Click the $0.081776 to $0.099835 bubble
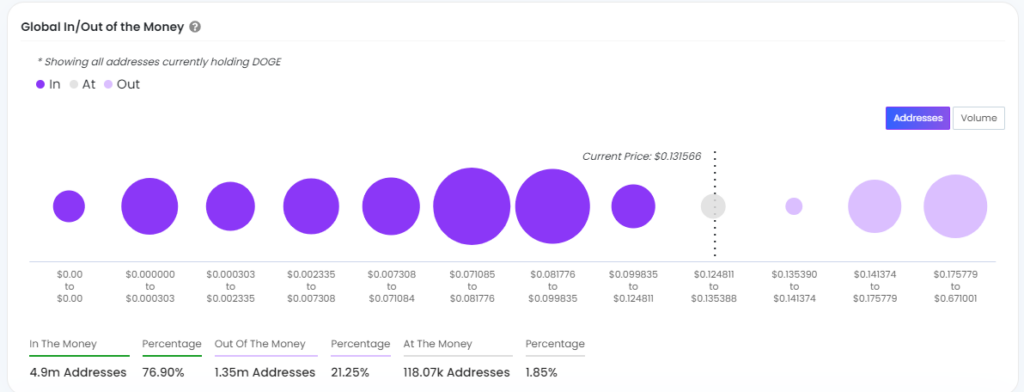 tap(552, 206)
